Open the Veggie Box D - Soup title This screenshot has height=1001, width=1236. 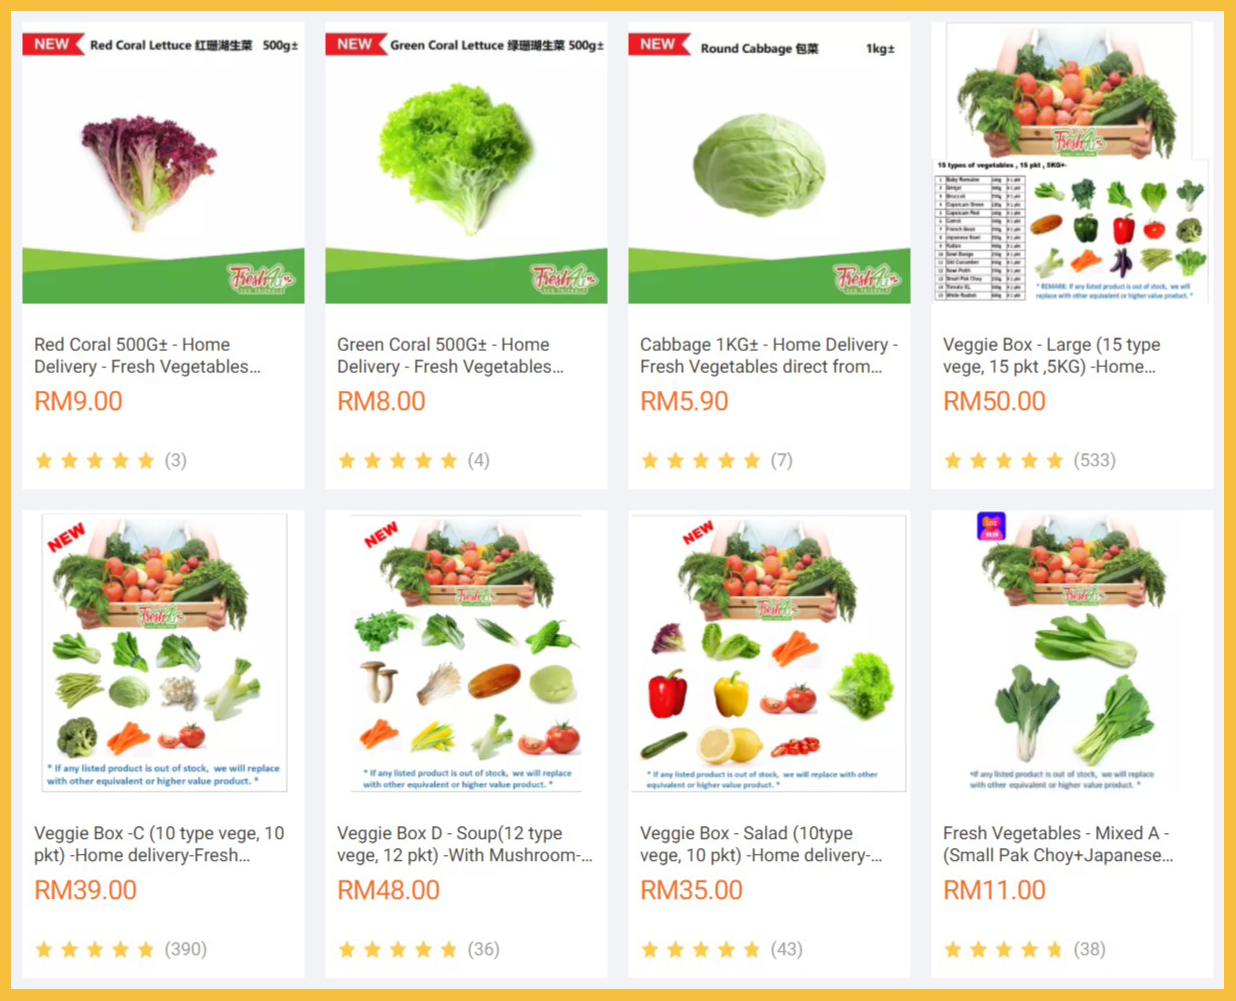pyautogui.click(x=465, y=844)
